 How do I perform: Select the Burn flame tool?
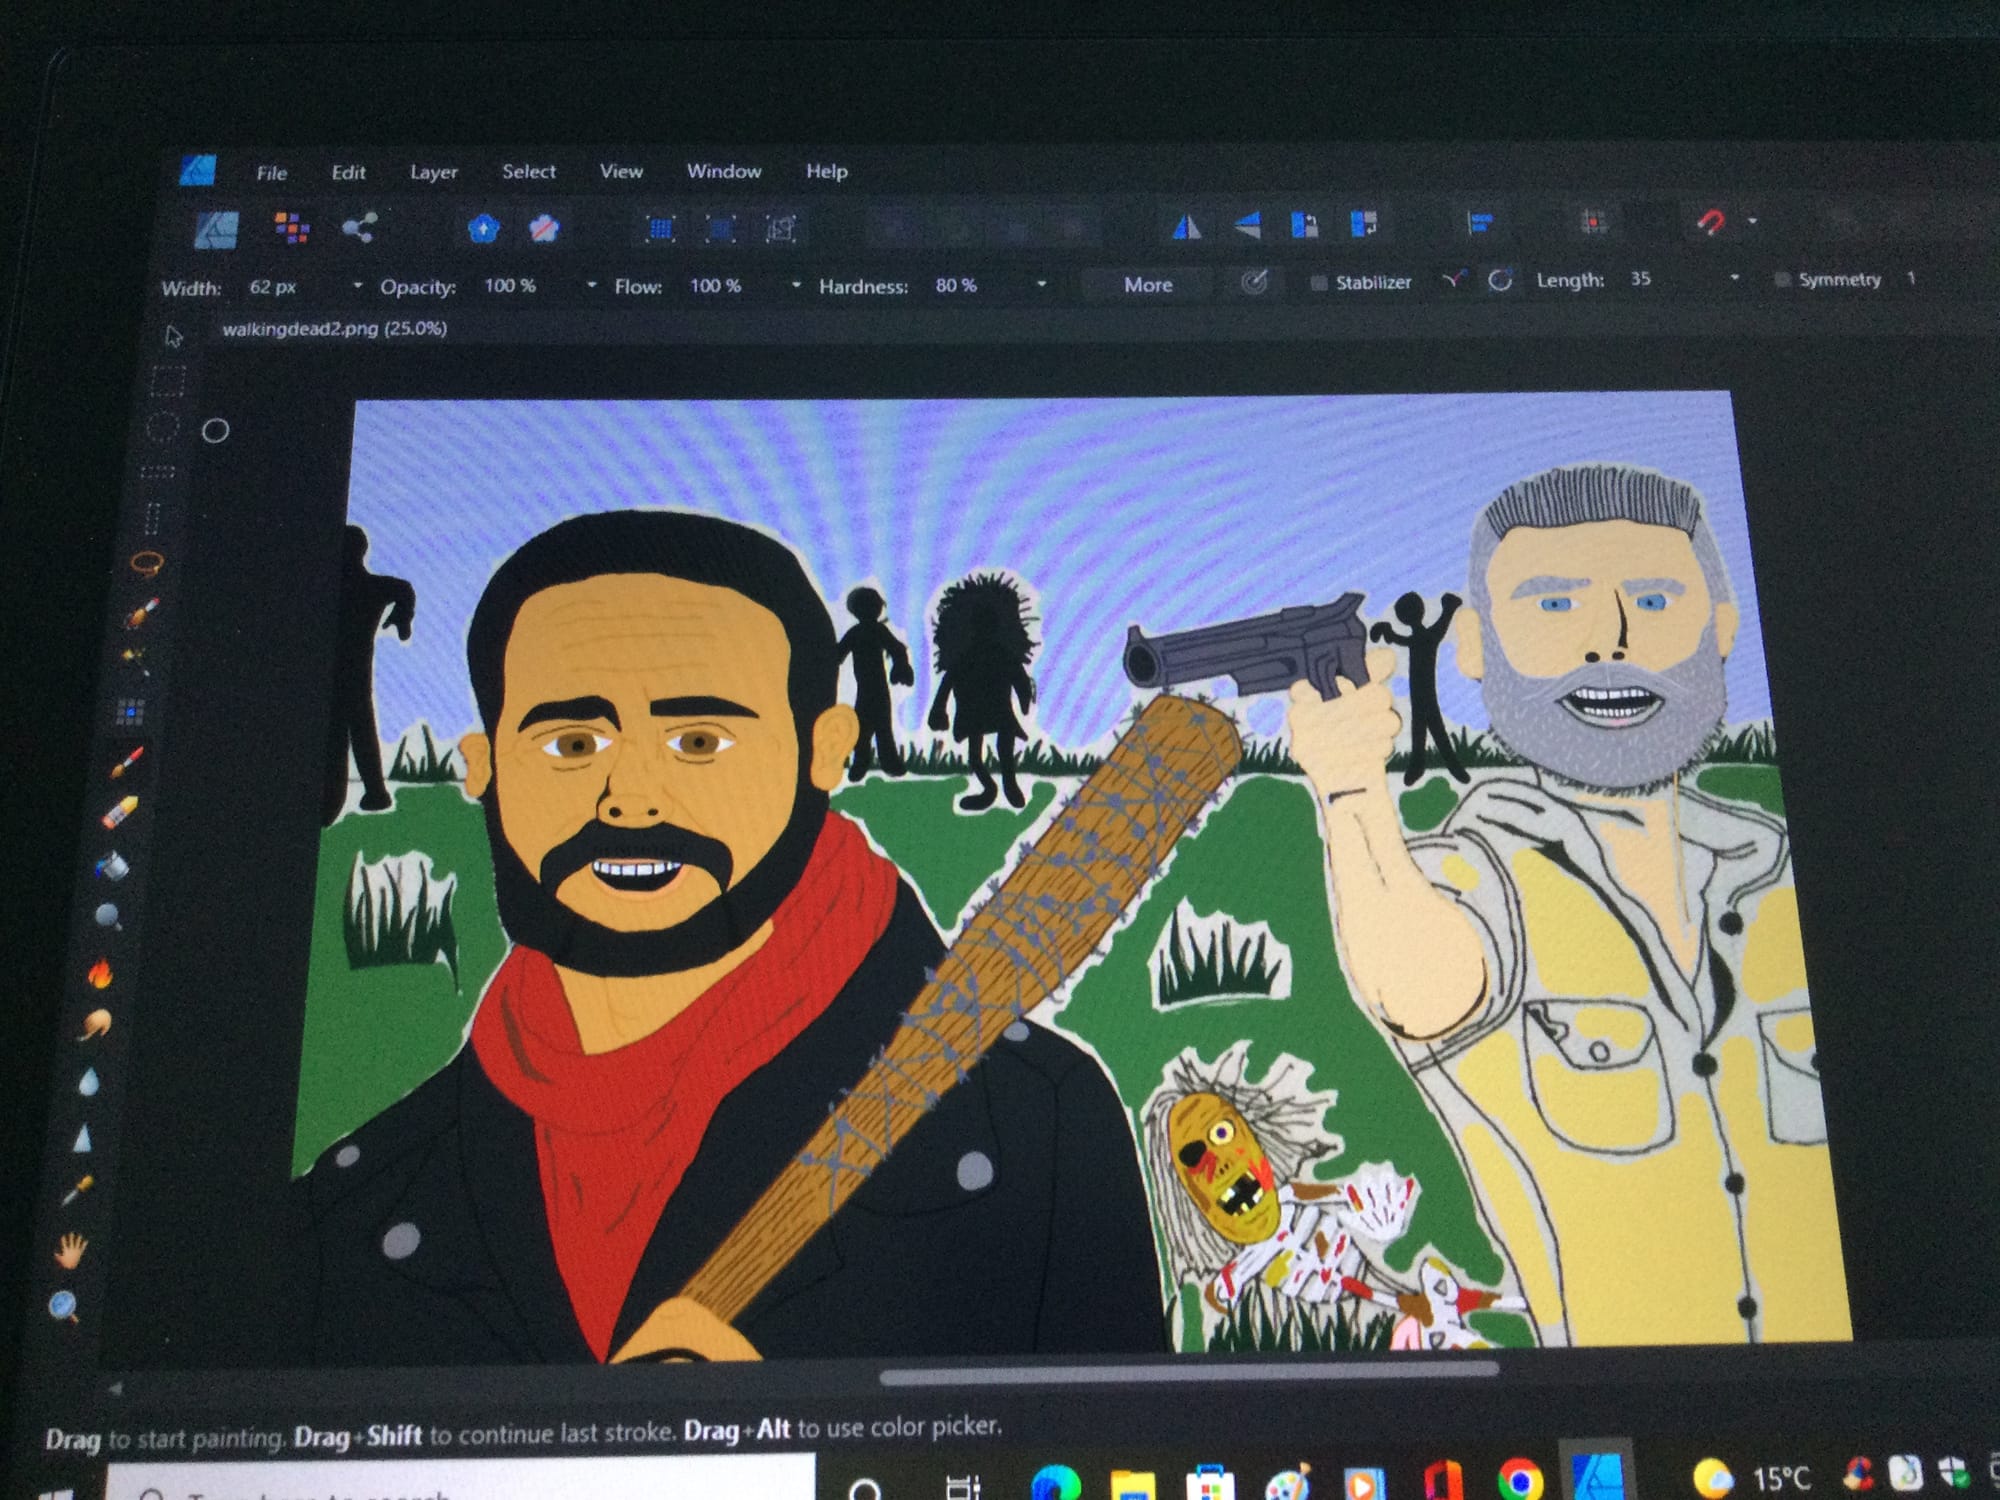(x=100, y=973)
